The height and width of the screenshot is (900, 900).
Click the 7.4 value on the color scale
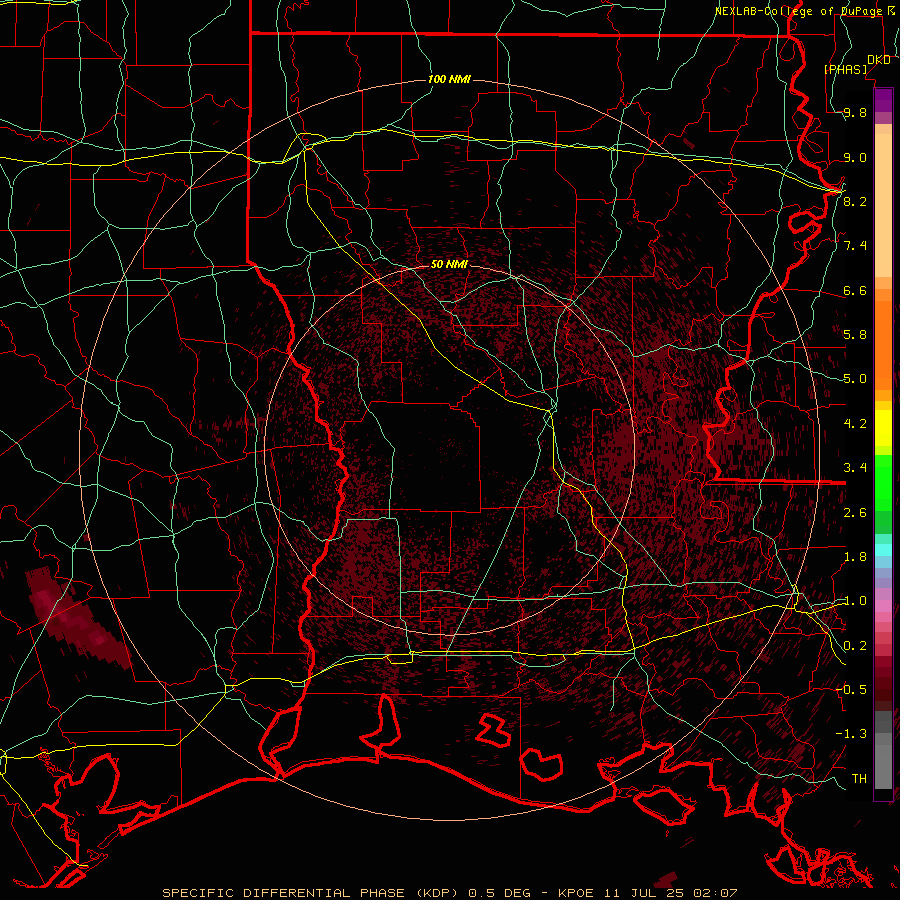[855, 246]
